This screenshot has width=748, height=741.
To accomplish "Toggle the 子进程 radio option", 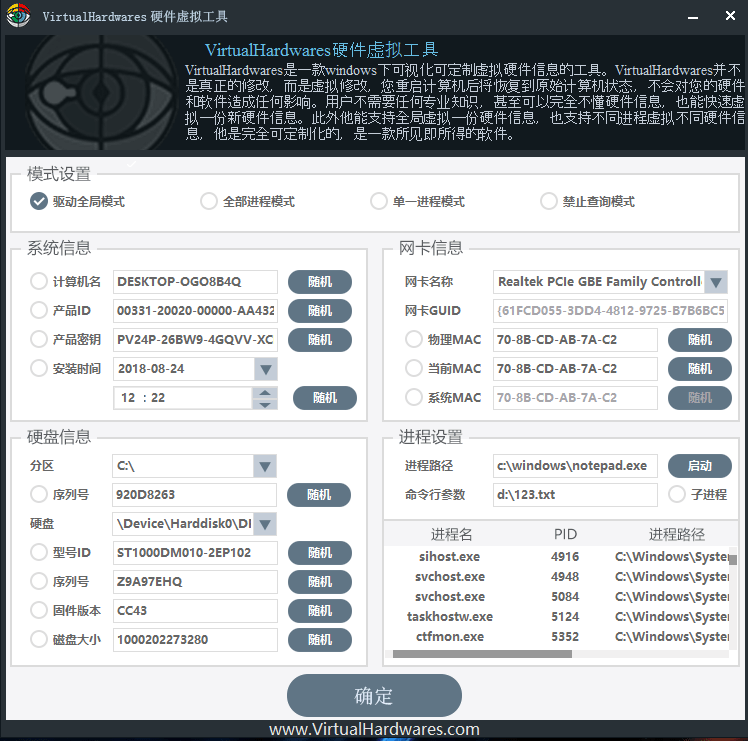I will [677, 494].
